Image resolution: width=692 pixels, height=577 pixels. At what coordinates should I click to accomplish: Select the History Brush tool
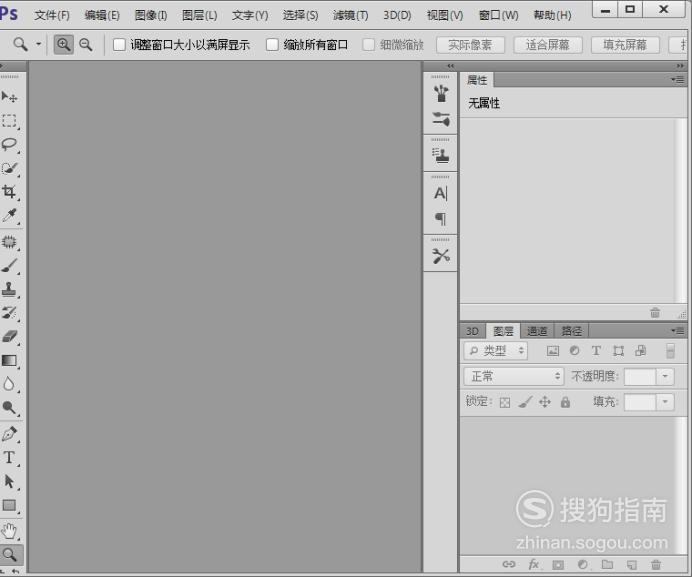[x=9, y=313]
